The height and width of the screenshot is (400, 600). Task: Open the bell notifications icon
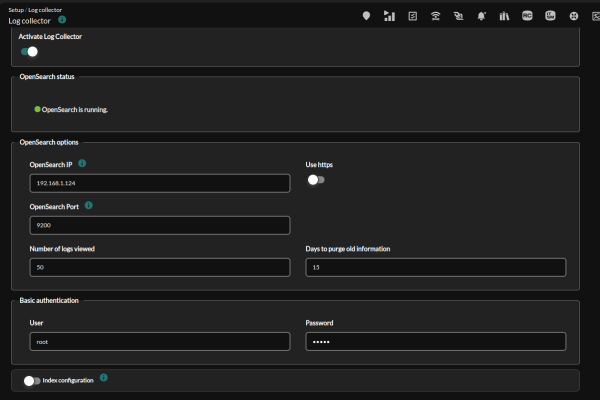pos(481,16)
